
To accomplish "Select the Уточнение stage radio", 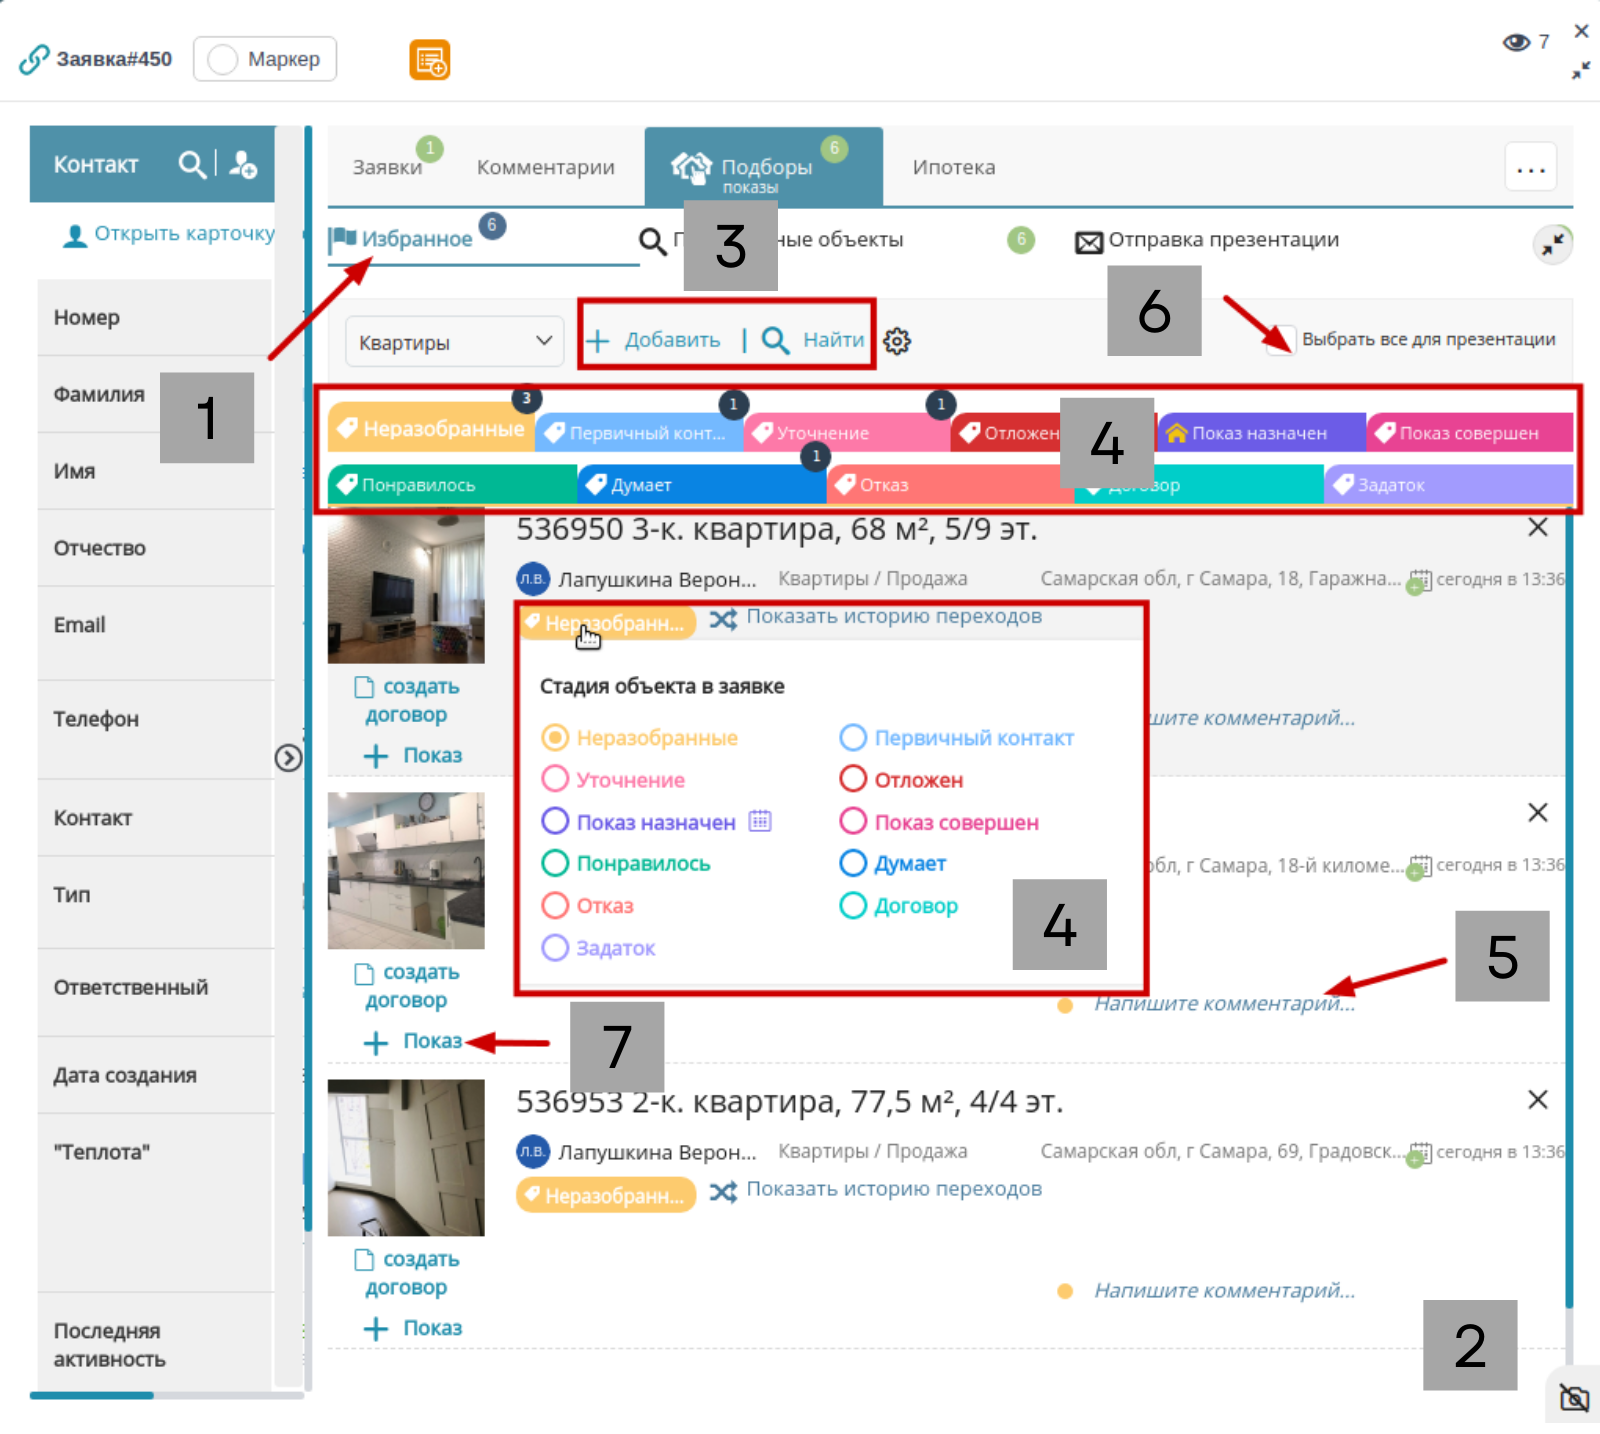I will tap(555, 779).
